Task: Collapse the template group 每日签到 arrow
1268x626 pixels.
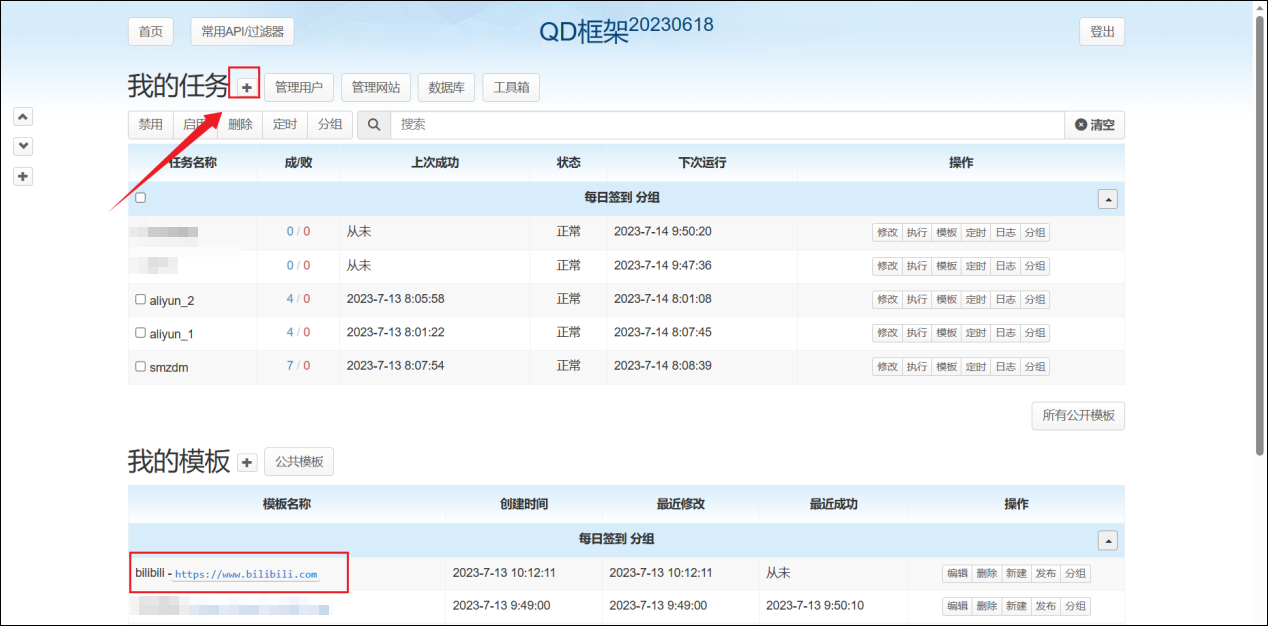Action: (x=1107, y=540)
